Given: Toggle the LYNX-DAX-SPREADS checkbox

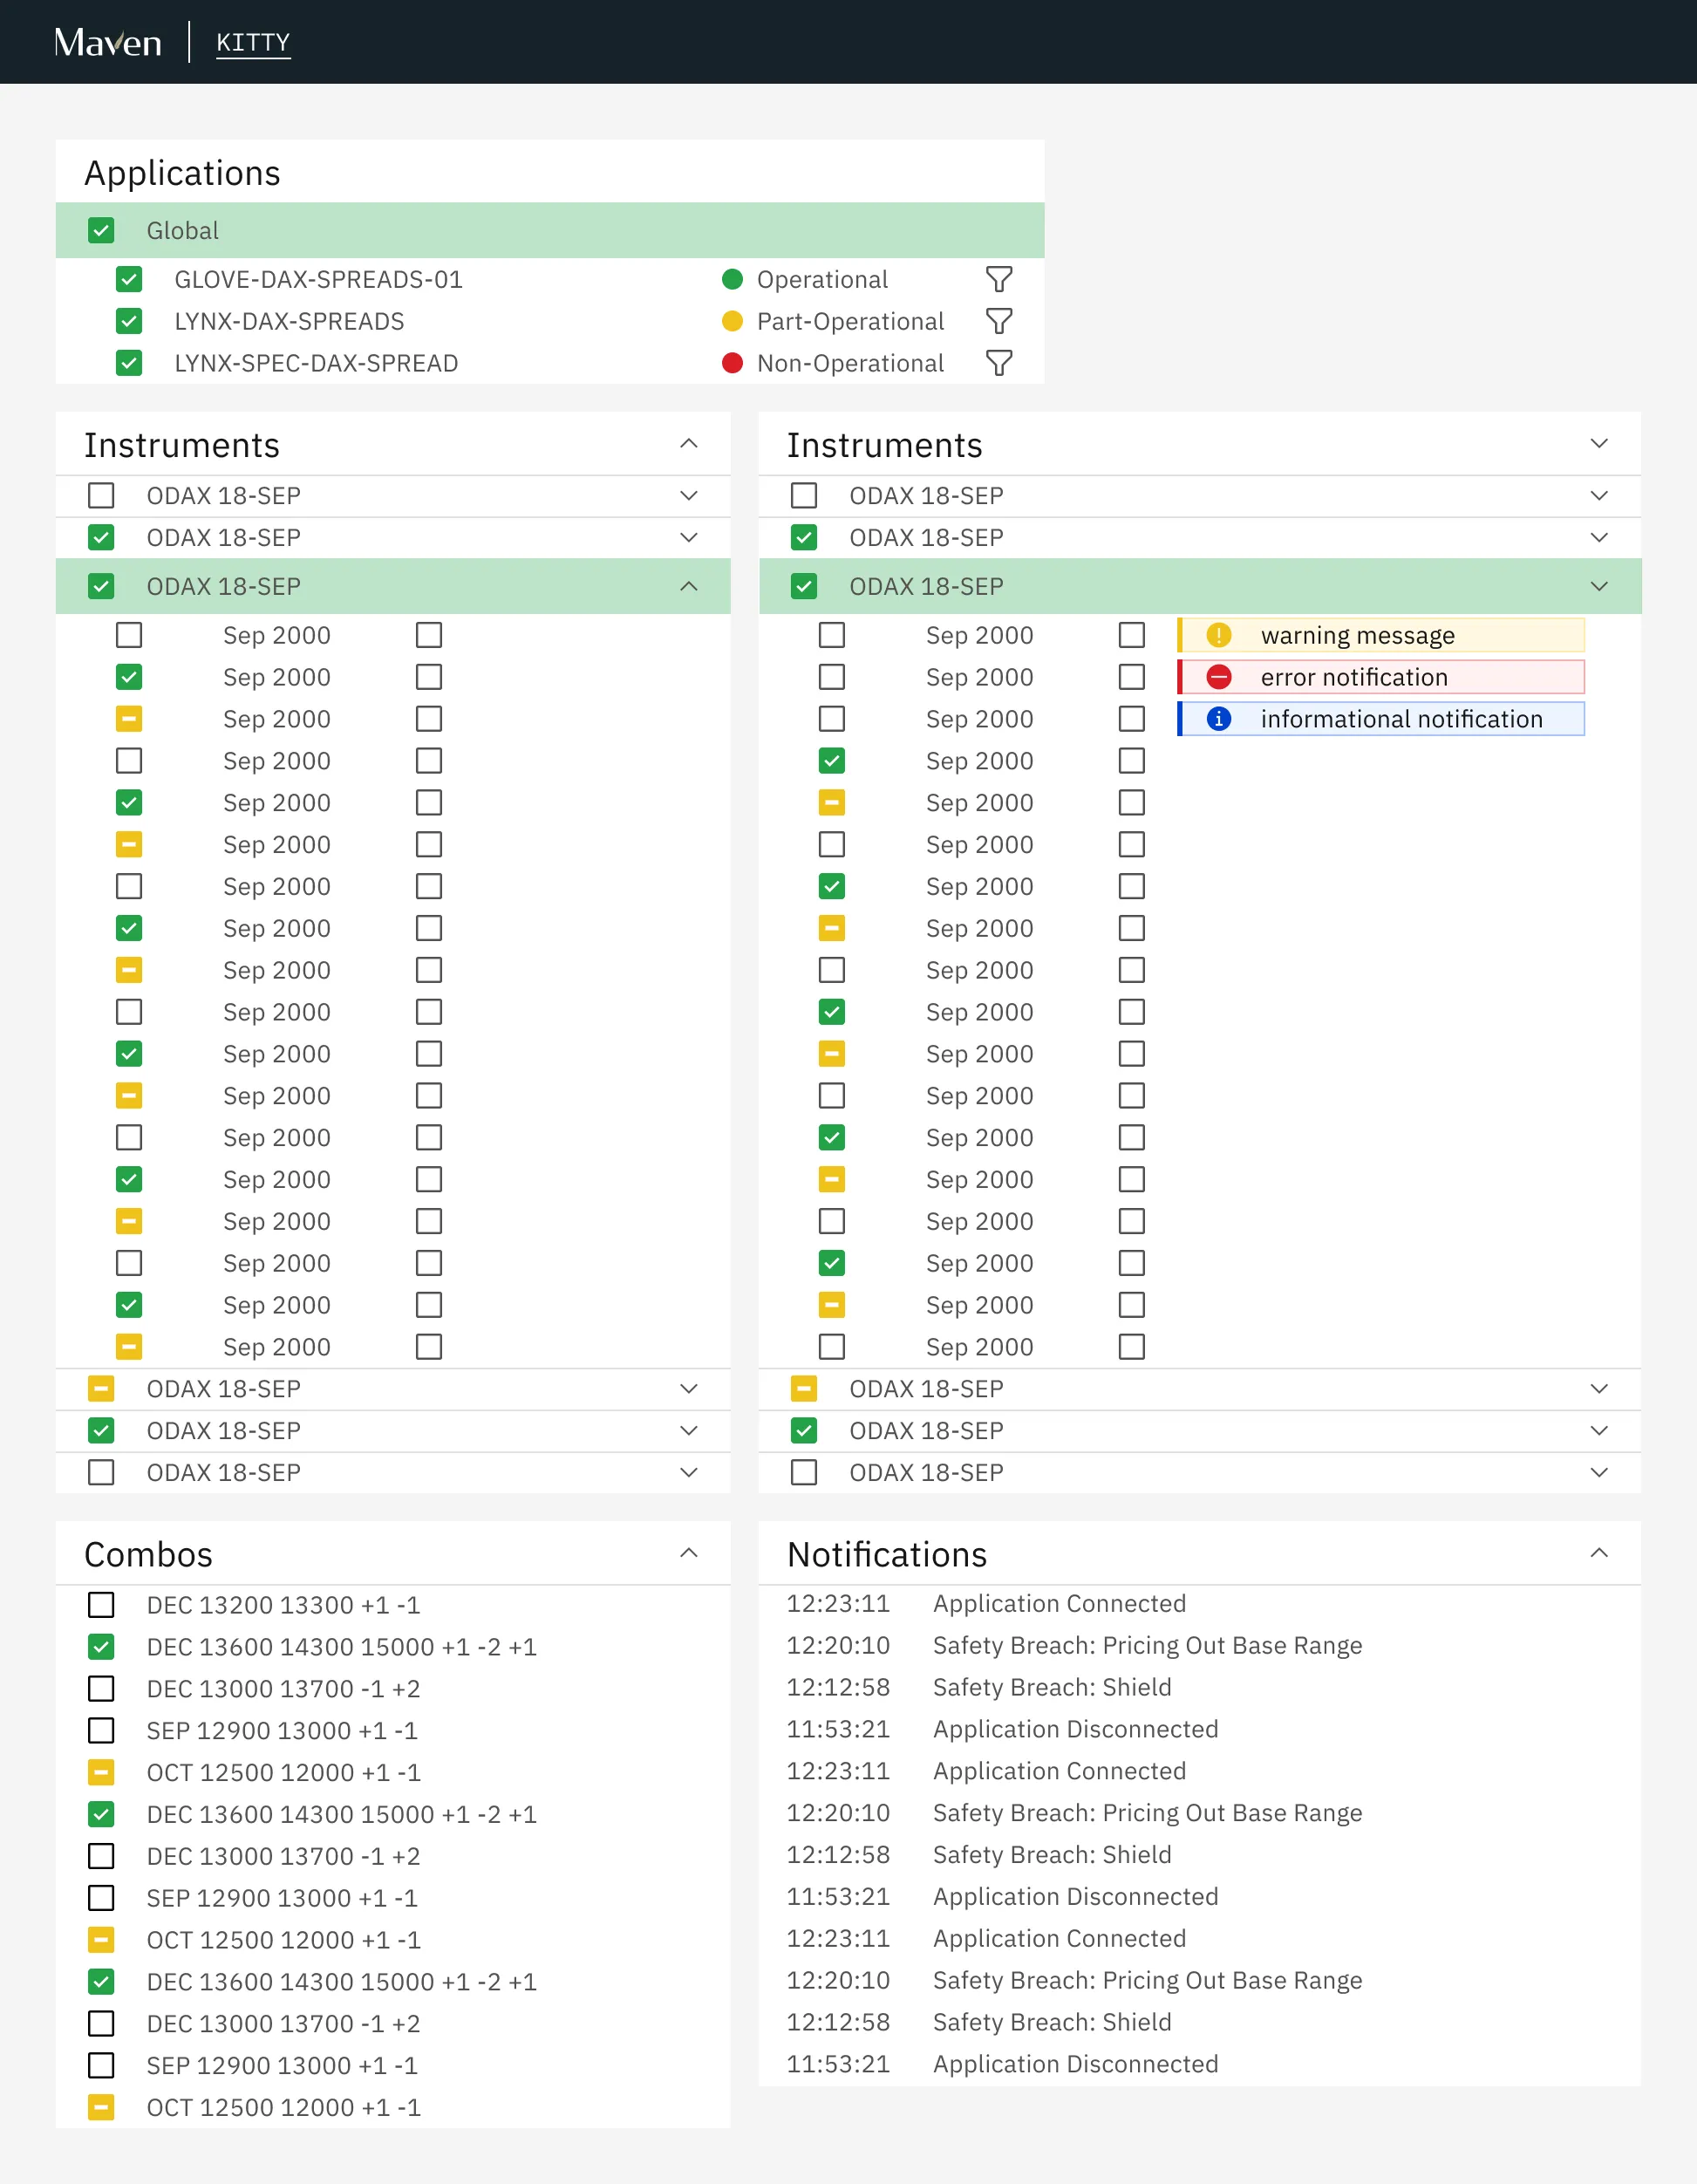Looking at the screenshot, I should click(129, 321).
